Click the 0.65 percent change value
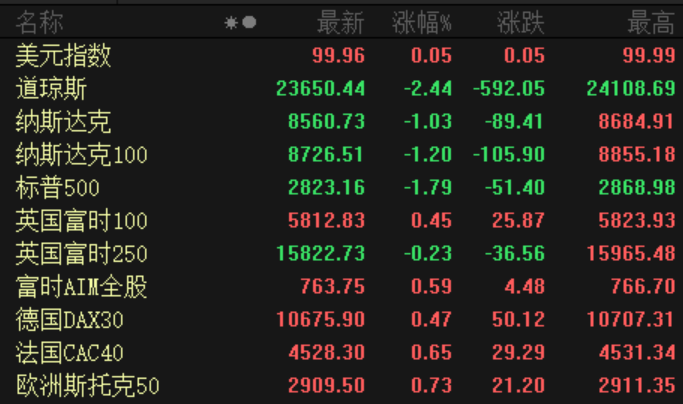The image size is (683, 404). pos(431,353)
